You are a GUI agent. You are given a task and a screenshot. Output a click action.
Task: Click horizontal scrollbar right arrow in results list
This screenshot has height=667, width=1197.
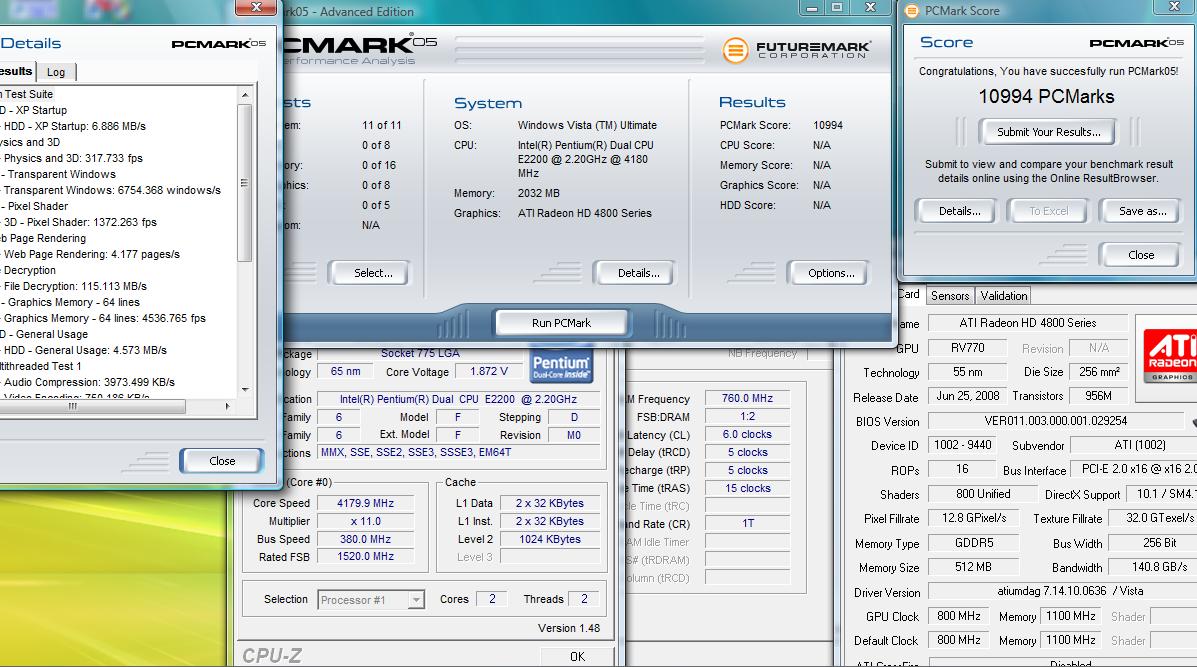[x=227, y=407]
